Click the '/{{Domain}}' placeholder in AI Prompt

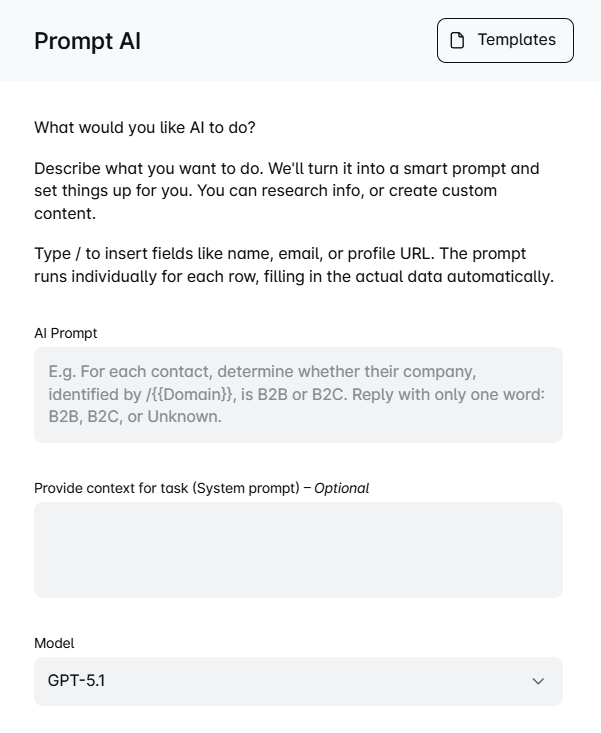click(189, 395)
